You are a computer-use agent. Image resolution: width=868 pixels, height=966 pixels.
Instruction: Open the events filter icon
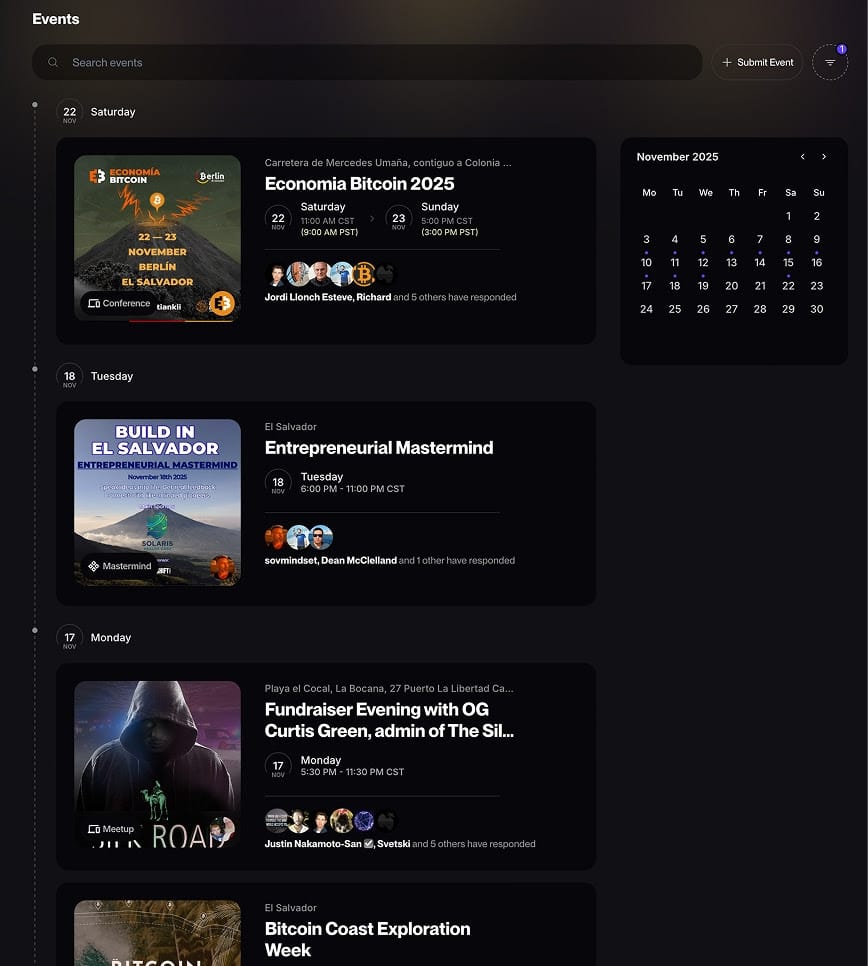coord(829,62)
